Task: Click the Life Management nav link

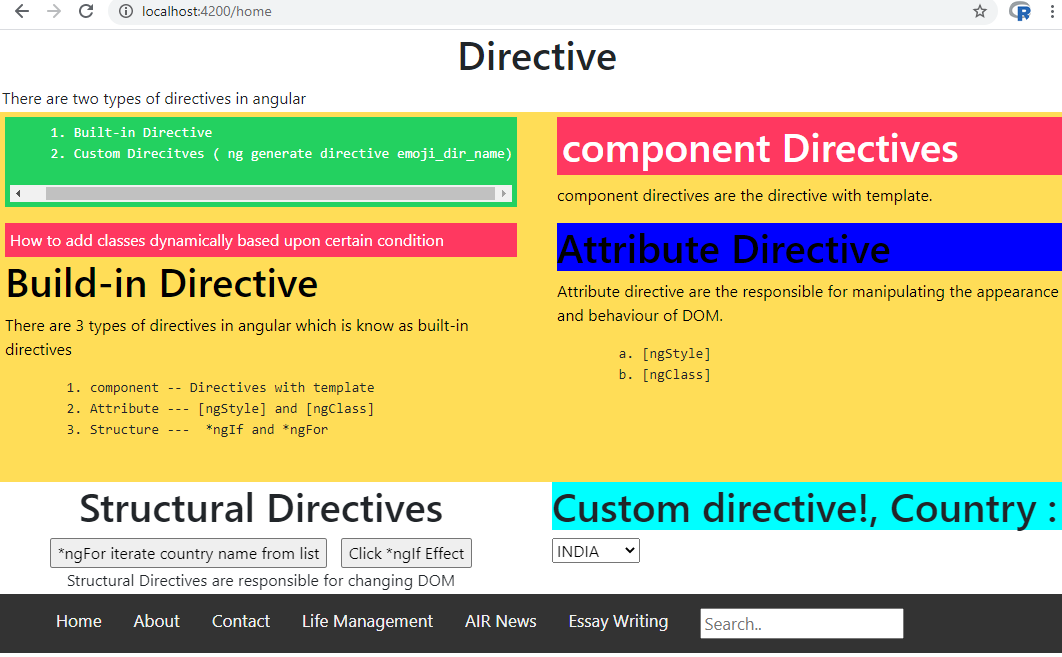Action: [x=367, y=621]
